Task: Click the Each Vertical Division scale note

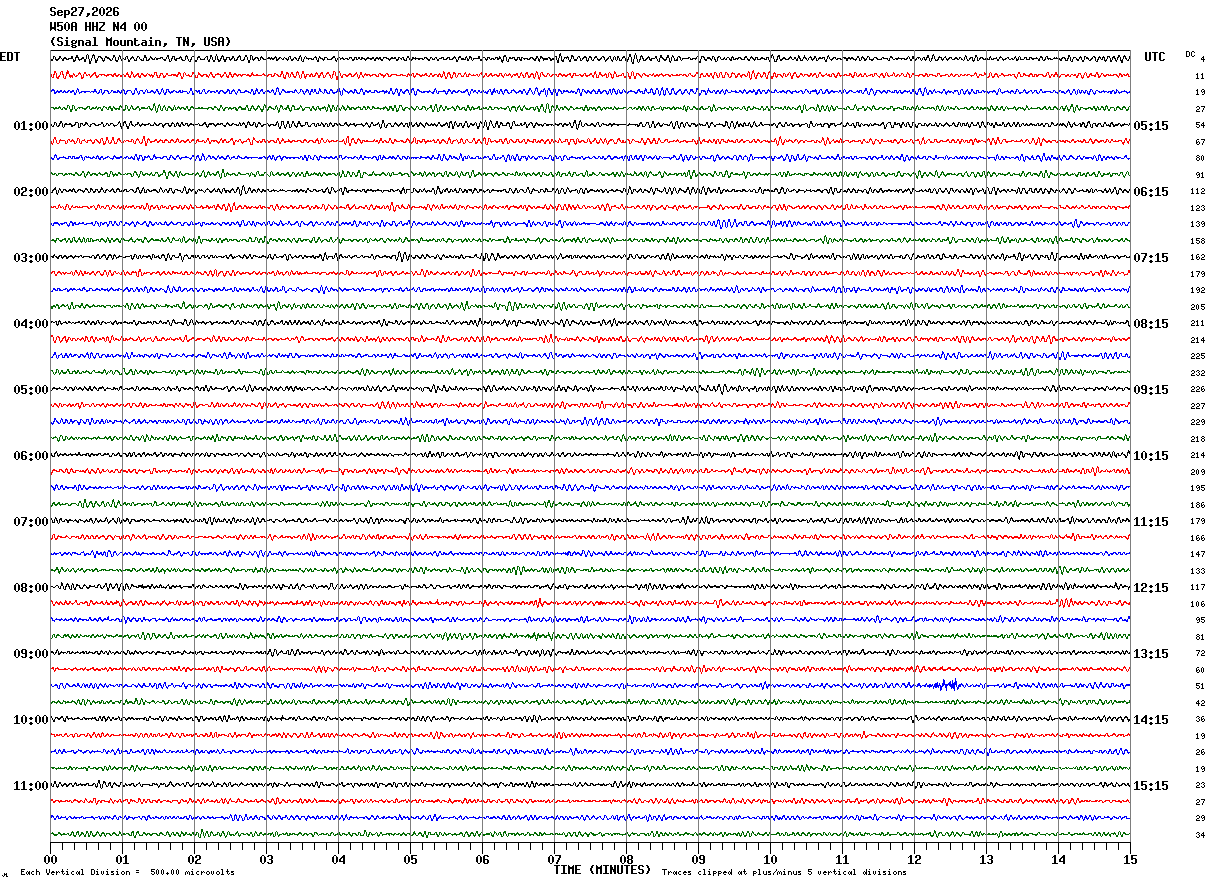Action: (127, 873)
